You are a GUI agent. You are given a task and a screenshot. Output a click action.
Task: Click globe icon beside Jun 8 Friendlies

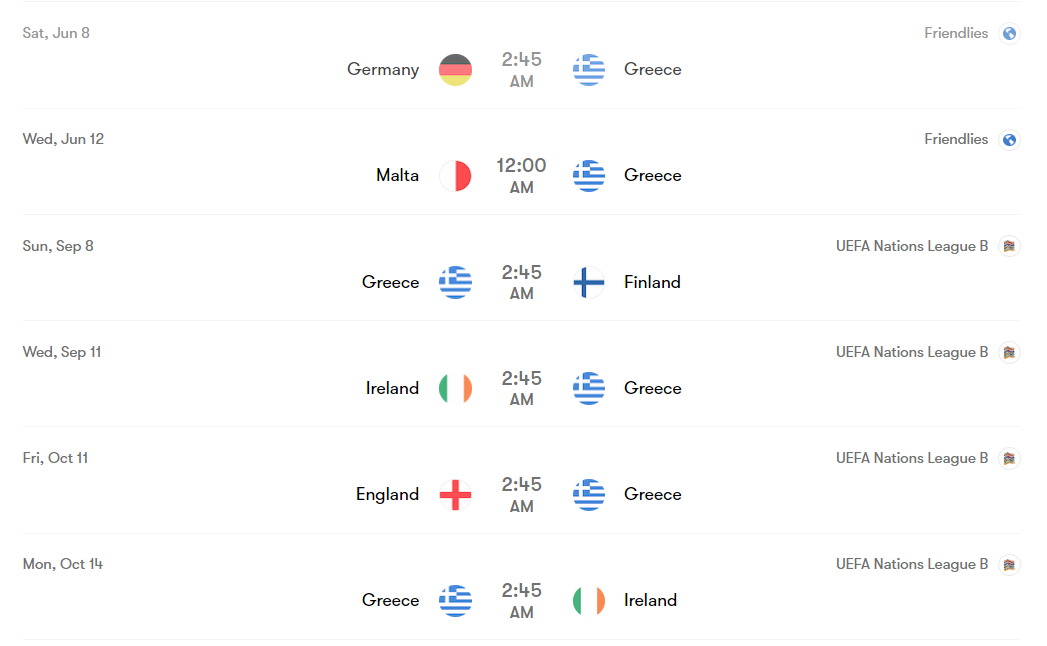pyautogui.click(x=1009, y=33)
